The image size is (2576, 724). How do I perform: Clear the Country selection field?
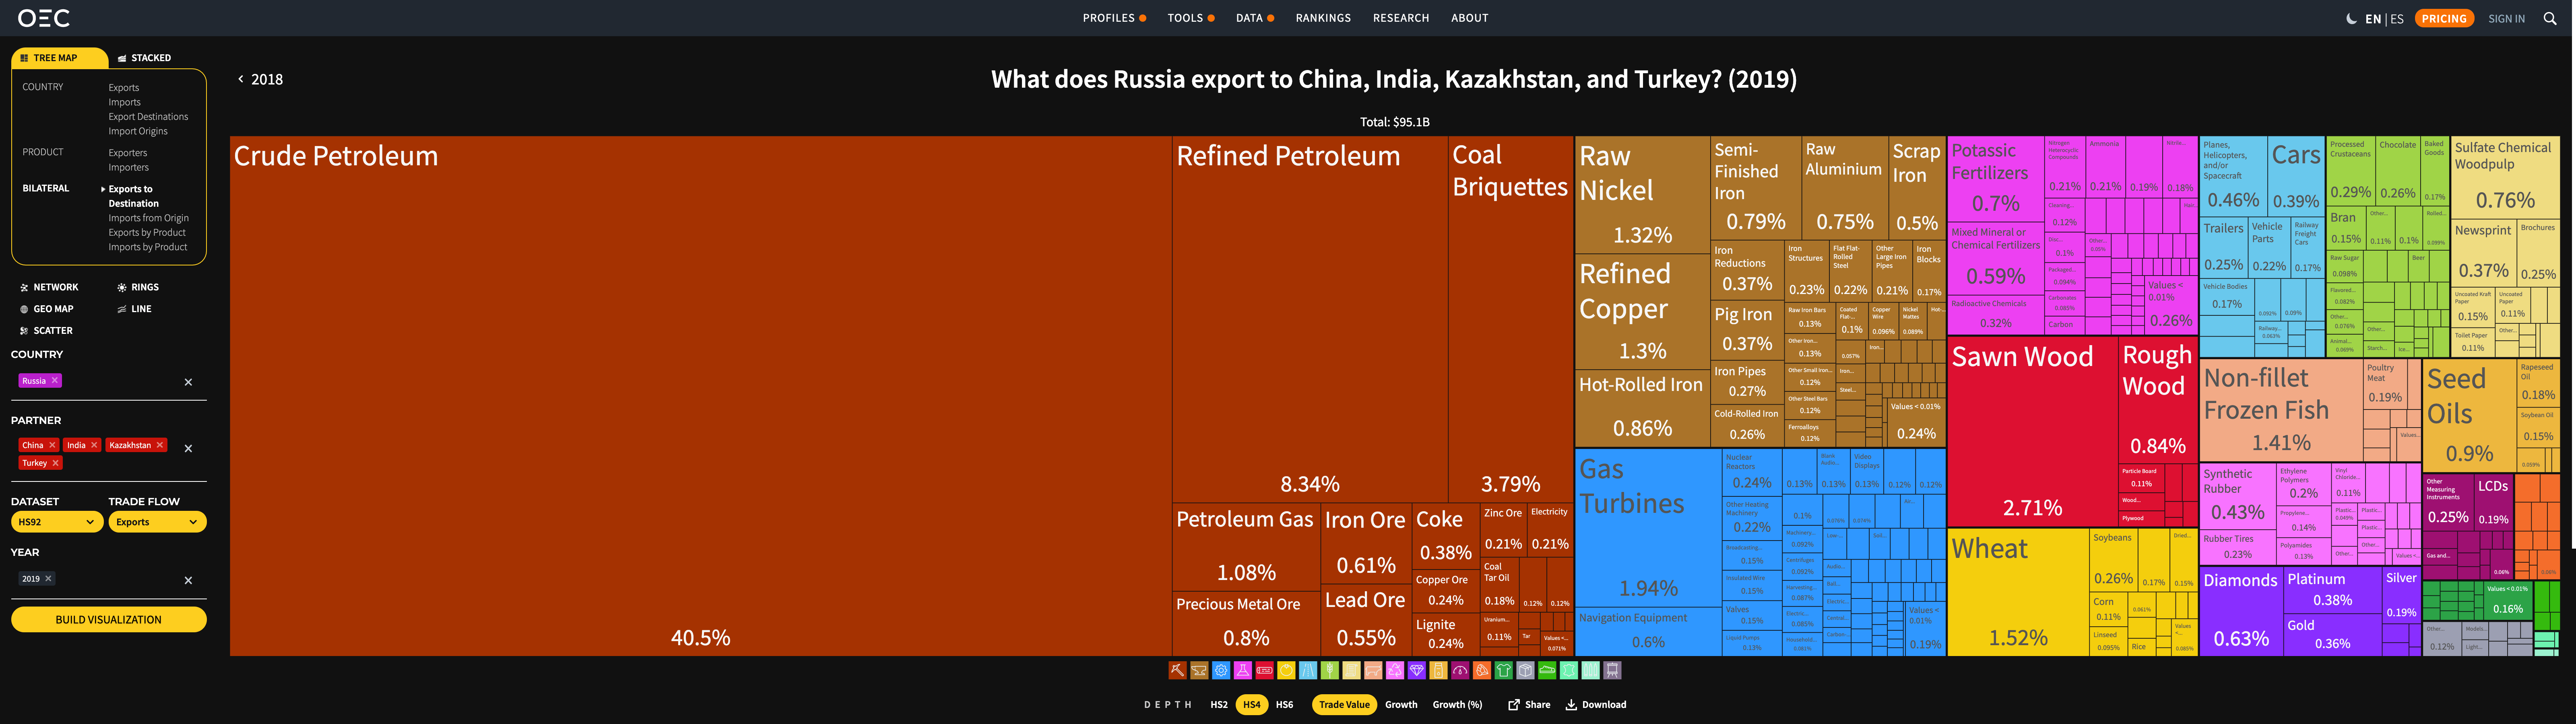(188, 382)
